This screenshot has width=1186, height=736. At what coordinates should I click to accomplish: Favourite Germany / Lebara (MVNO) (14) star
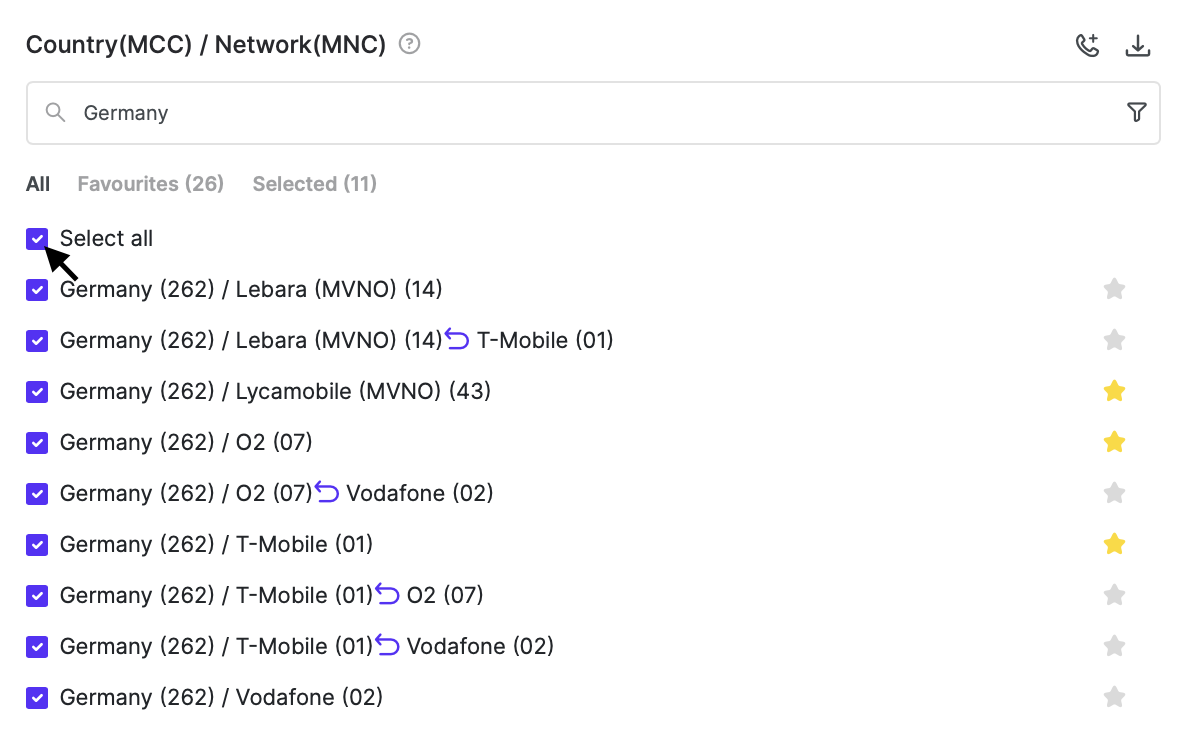(1114, 289)
